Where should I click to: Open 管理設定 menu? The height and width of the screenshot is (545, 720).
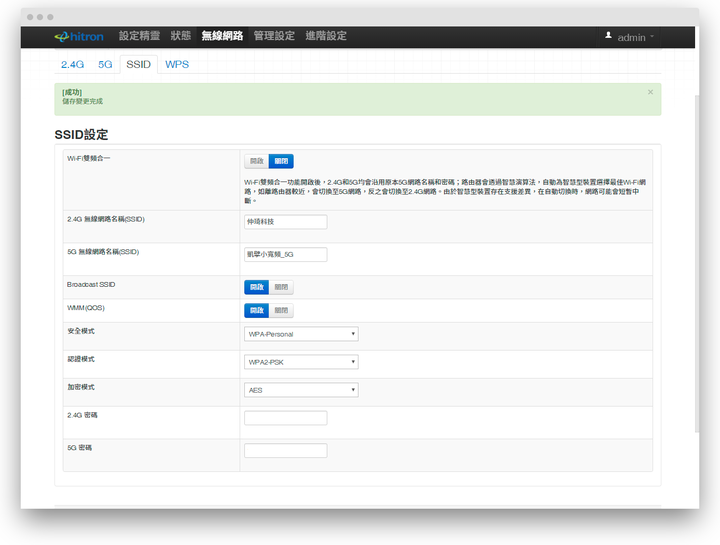[274, 36]
